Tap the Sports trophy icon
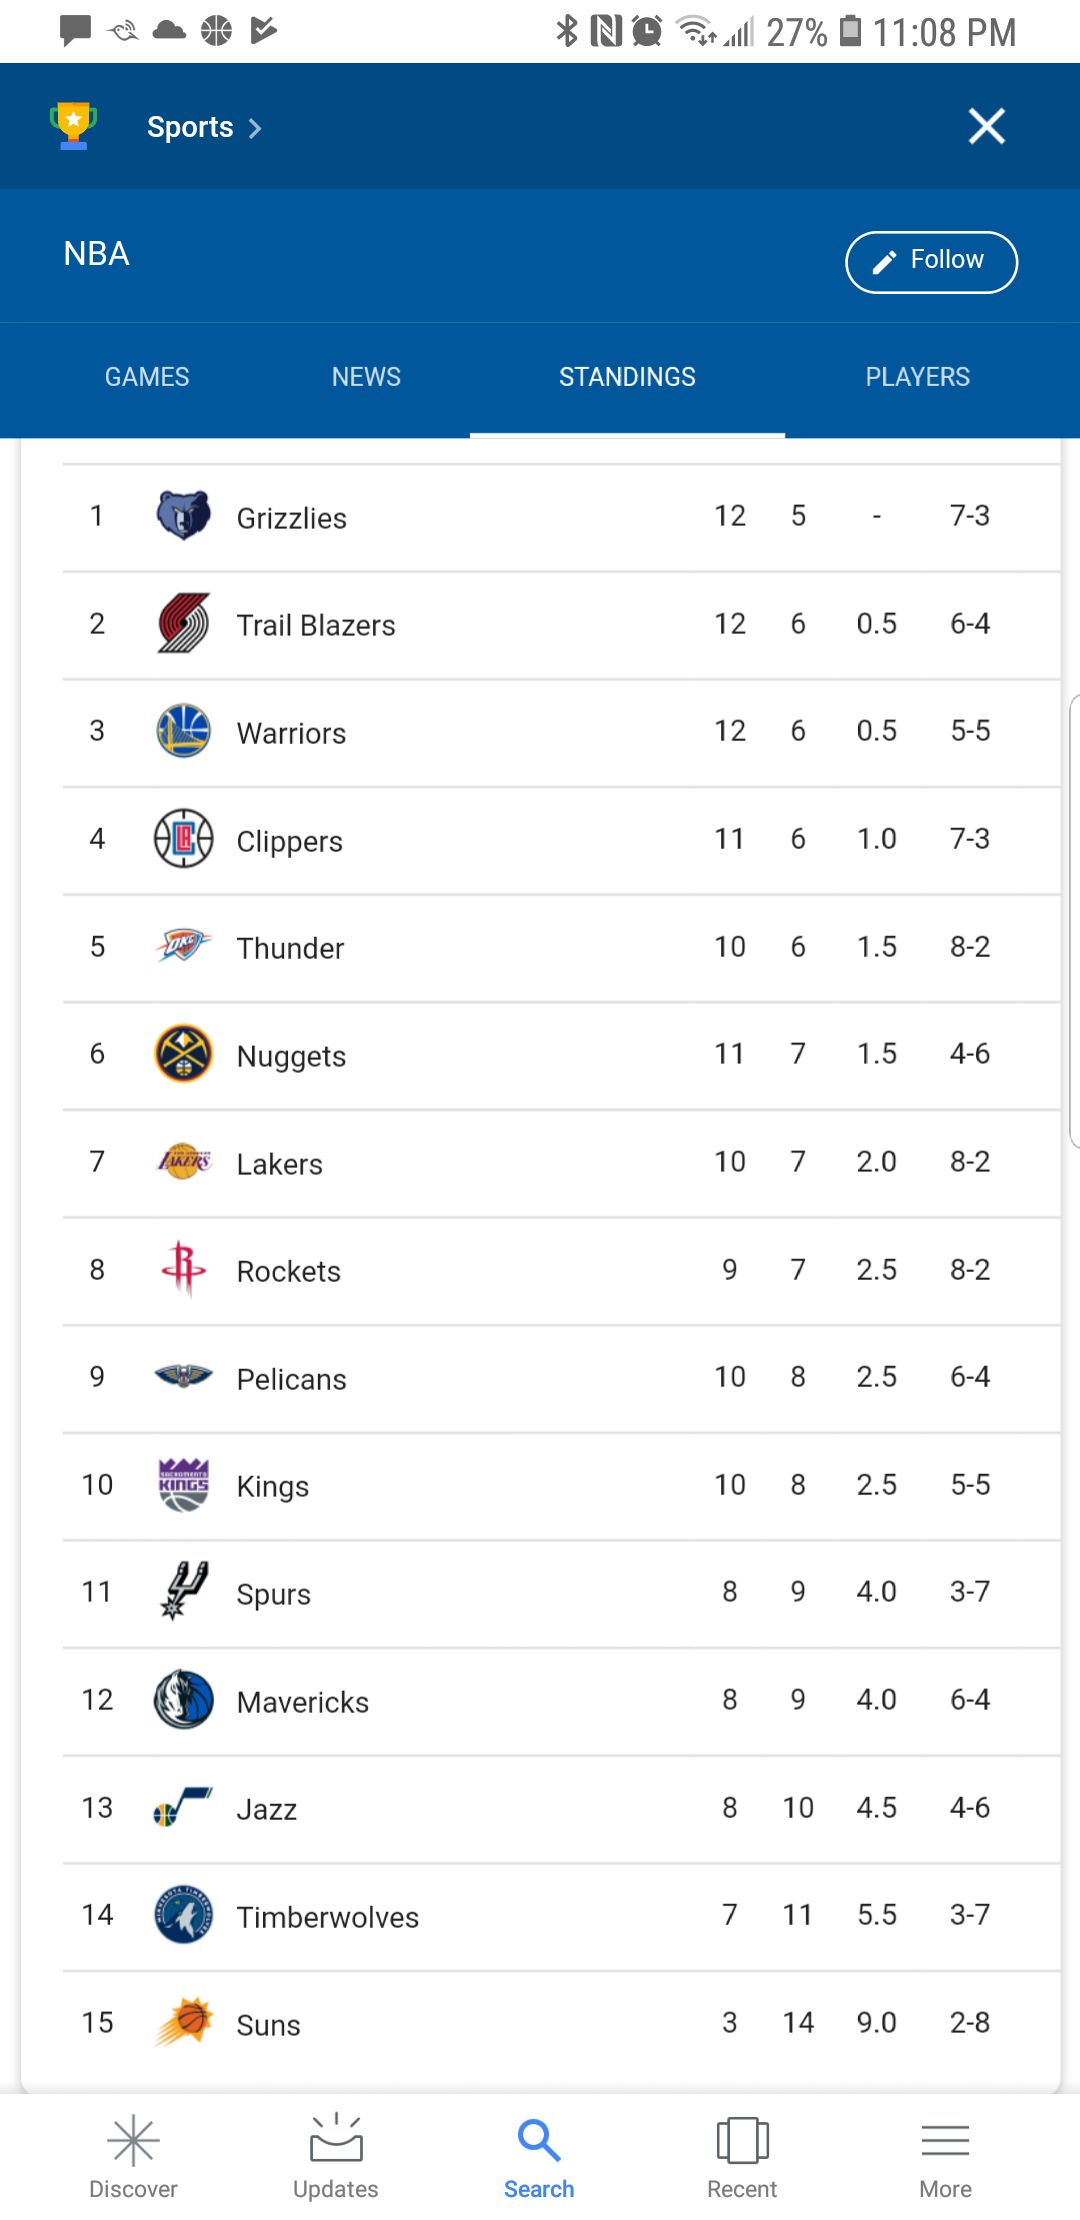 pyautogui.click(x=71, y=126)
